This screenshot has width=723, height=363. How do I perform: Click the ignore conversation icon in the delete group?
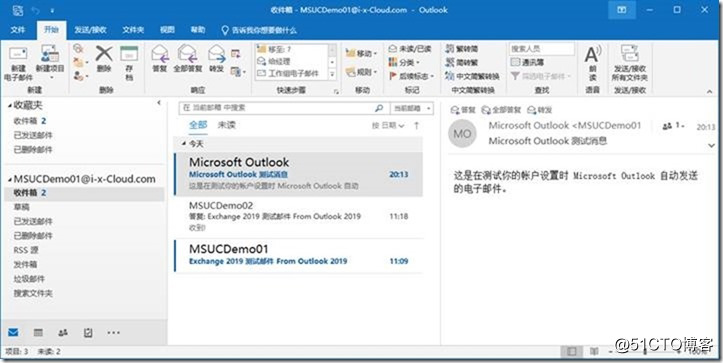[x=78, y=48]
